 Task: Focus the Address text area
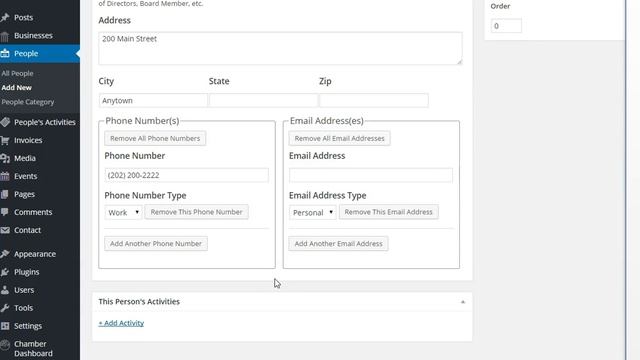coord(280,48)
